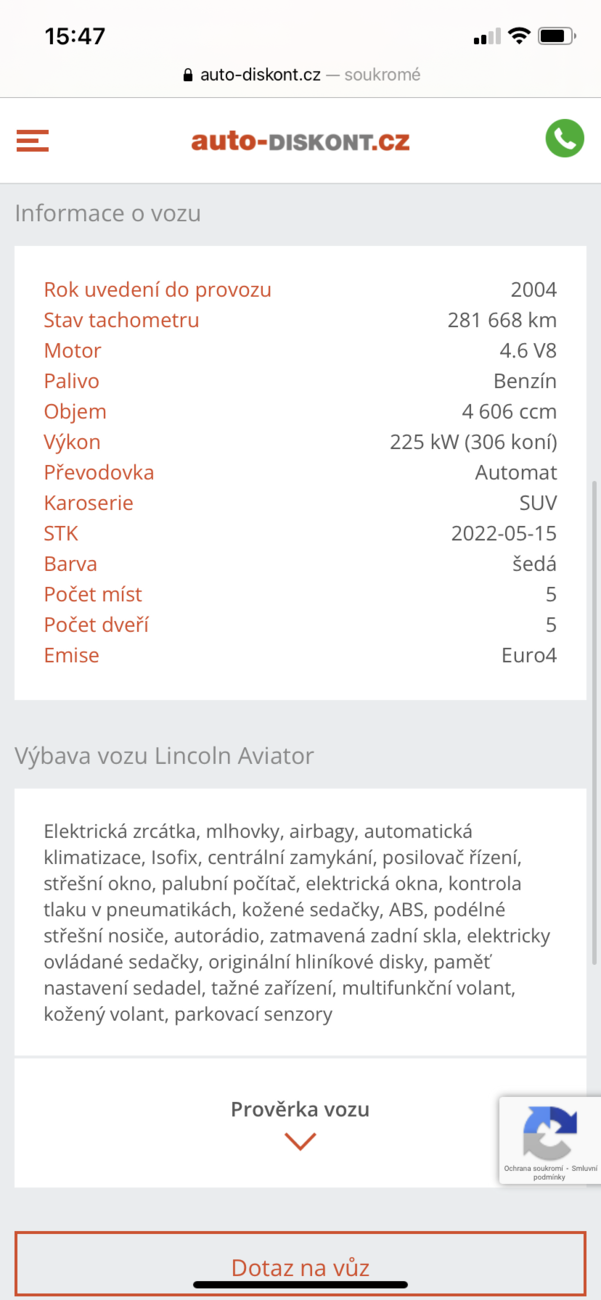Image resolution: width=601 pixels, height=1300 pixels.
Task: Expand the Prověrka vozu section
Action: (300, 1109)
